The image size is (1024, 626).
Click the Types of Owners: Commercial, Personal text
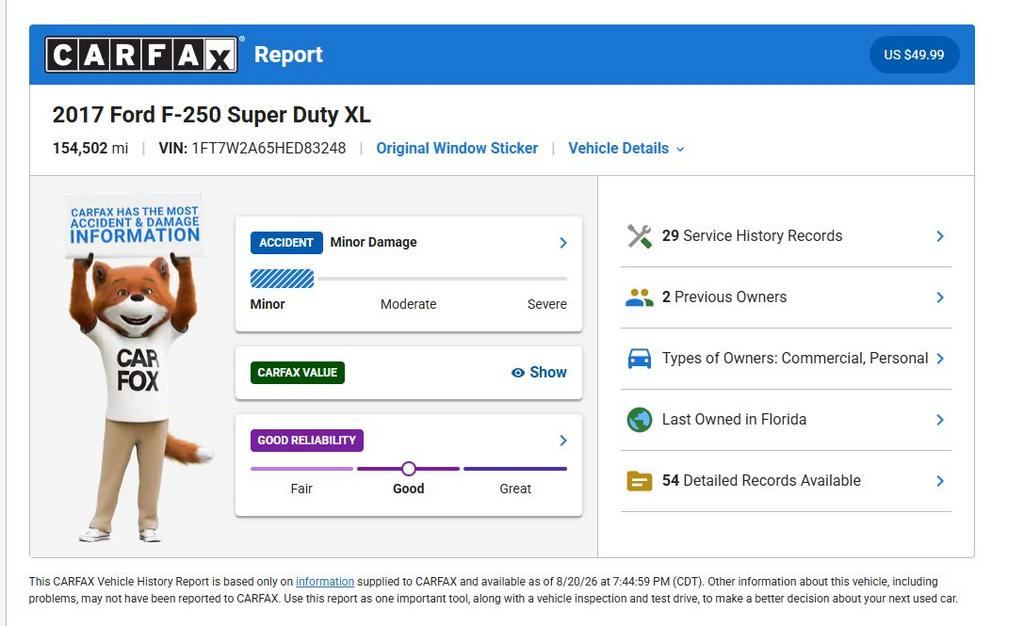pyautogui.click(x=795, y=358)
